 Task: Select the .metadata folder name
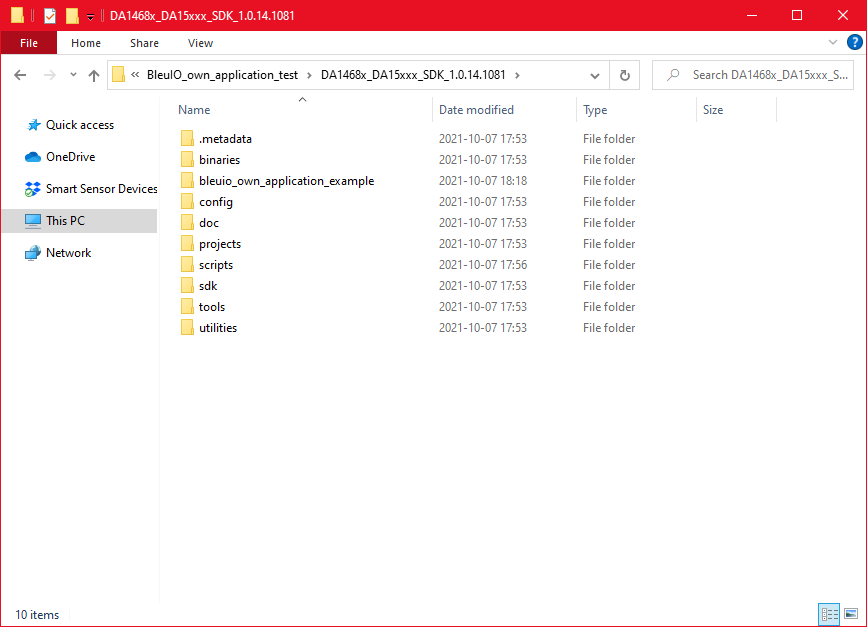point(225,139)
